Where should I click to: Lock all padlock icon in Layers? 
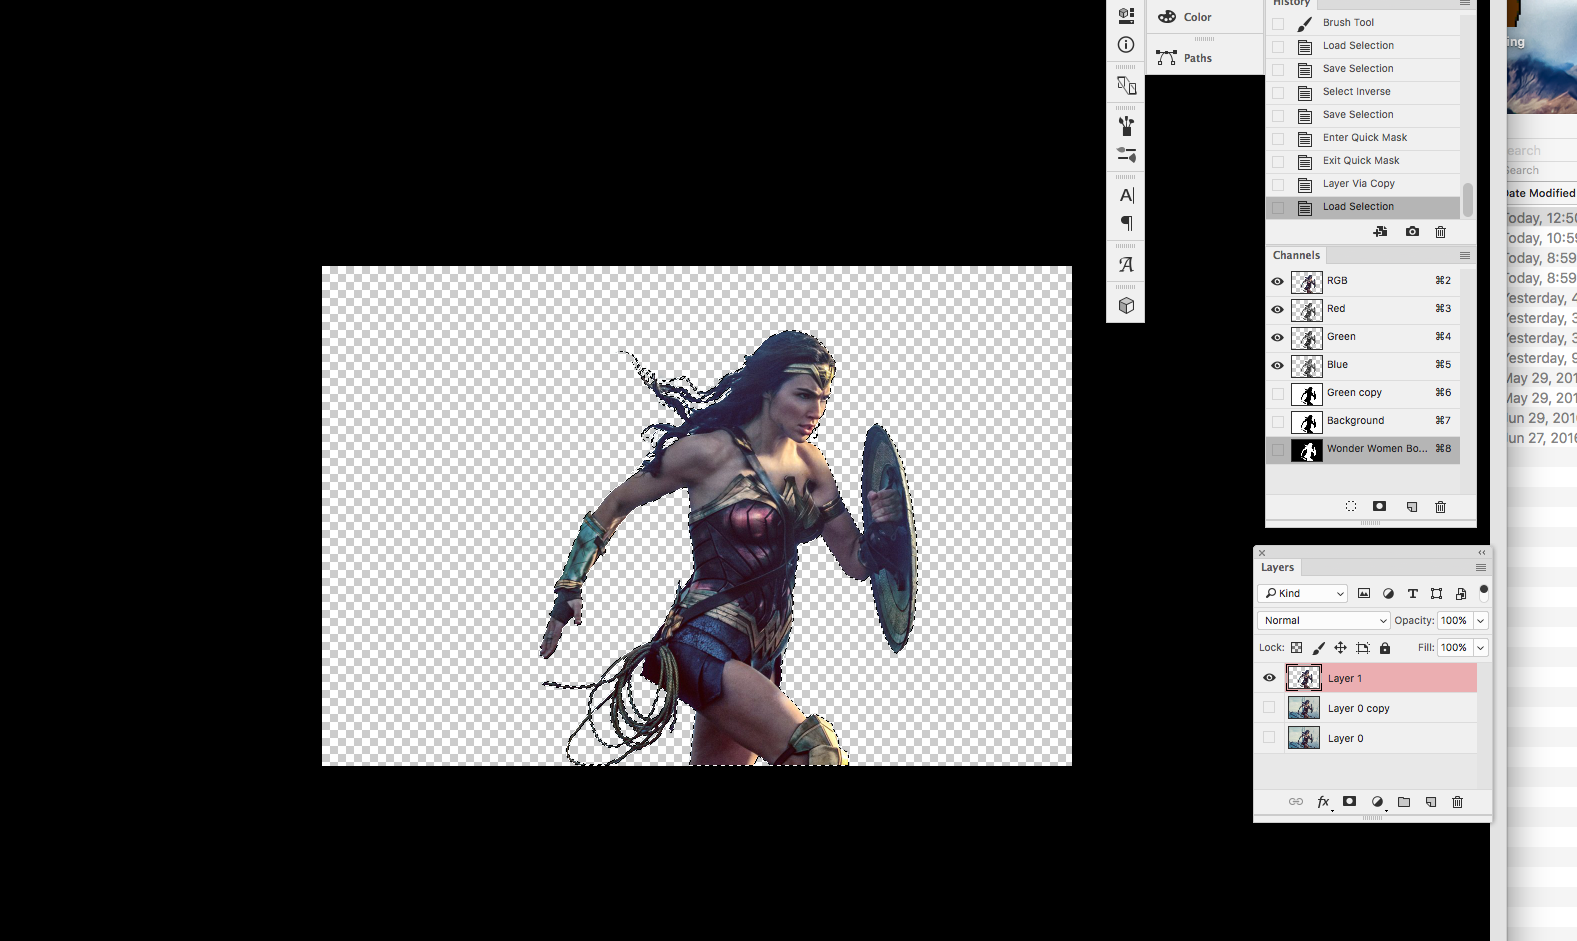[x=1385, y=648]
